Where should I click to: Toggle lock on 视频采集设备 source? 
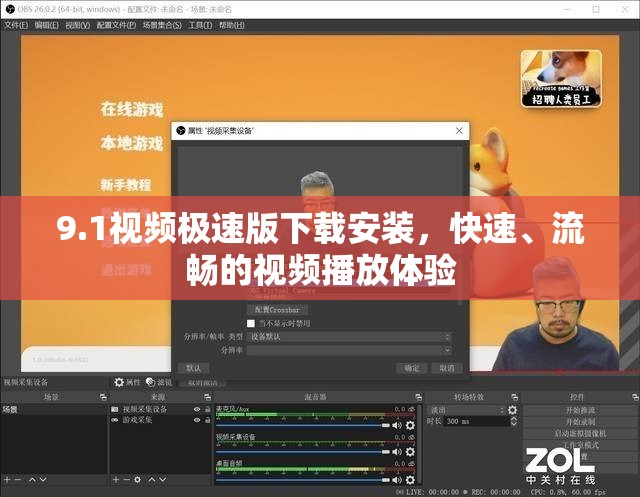click(x=207, y=409)
